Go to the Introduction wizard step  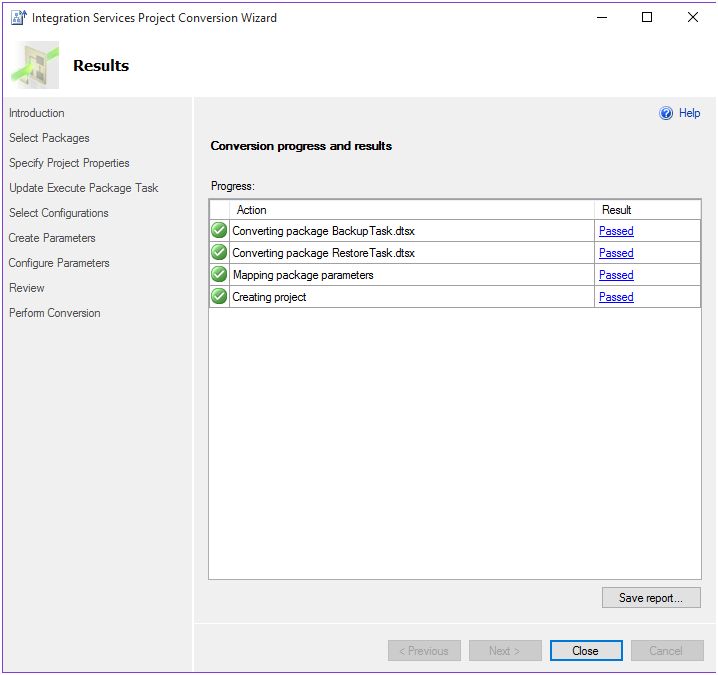point(37,113)
